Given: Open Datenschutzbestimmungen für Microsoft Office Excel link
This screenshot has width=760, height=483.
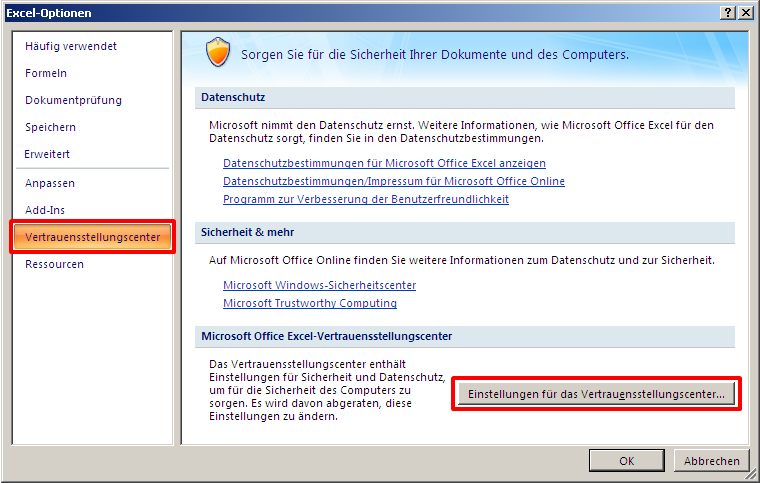Looking at the screenshot, I should [x=384, y=163].
